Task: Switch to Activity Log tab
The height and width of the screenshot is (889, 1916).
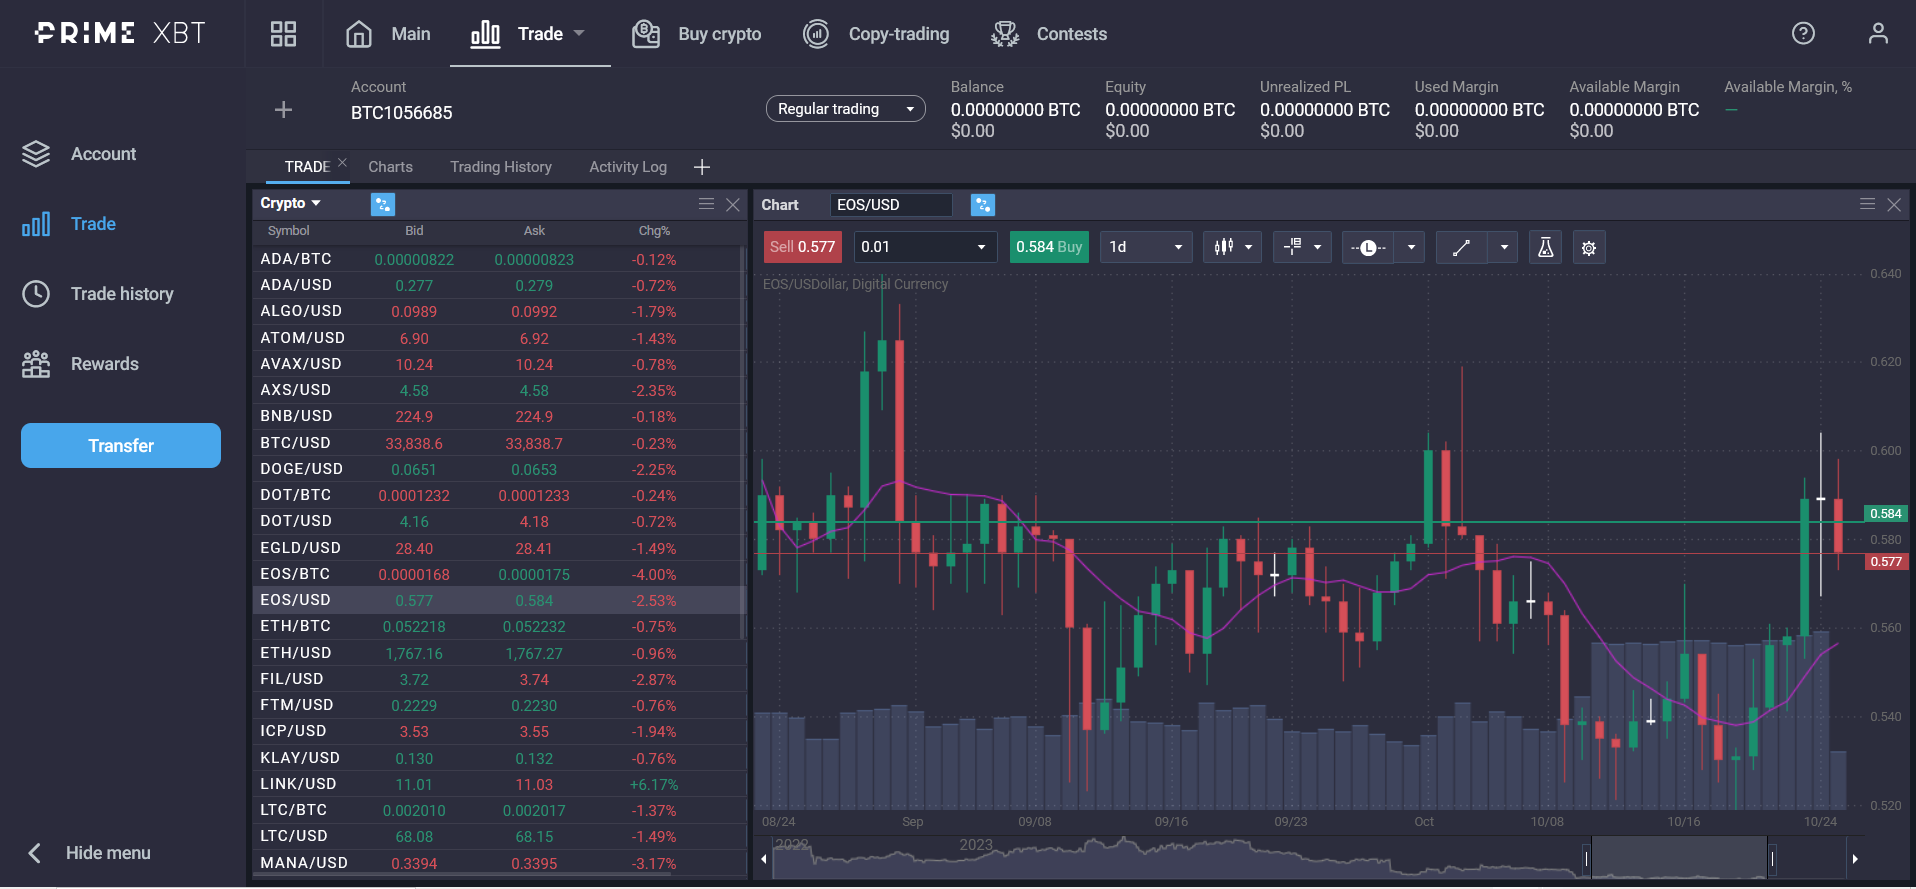Action: [628, 167]
